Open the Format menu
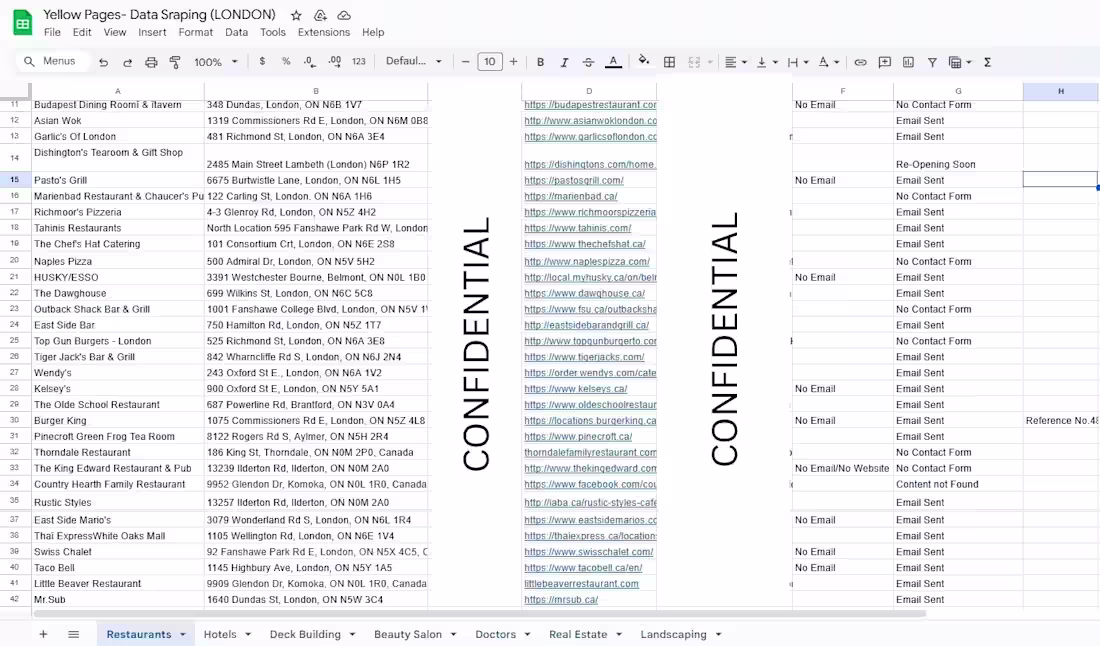The image size is (1100, 646). pos(196,32)
